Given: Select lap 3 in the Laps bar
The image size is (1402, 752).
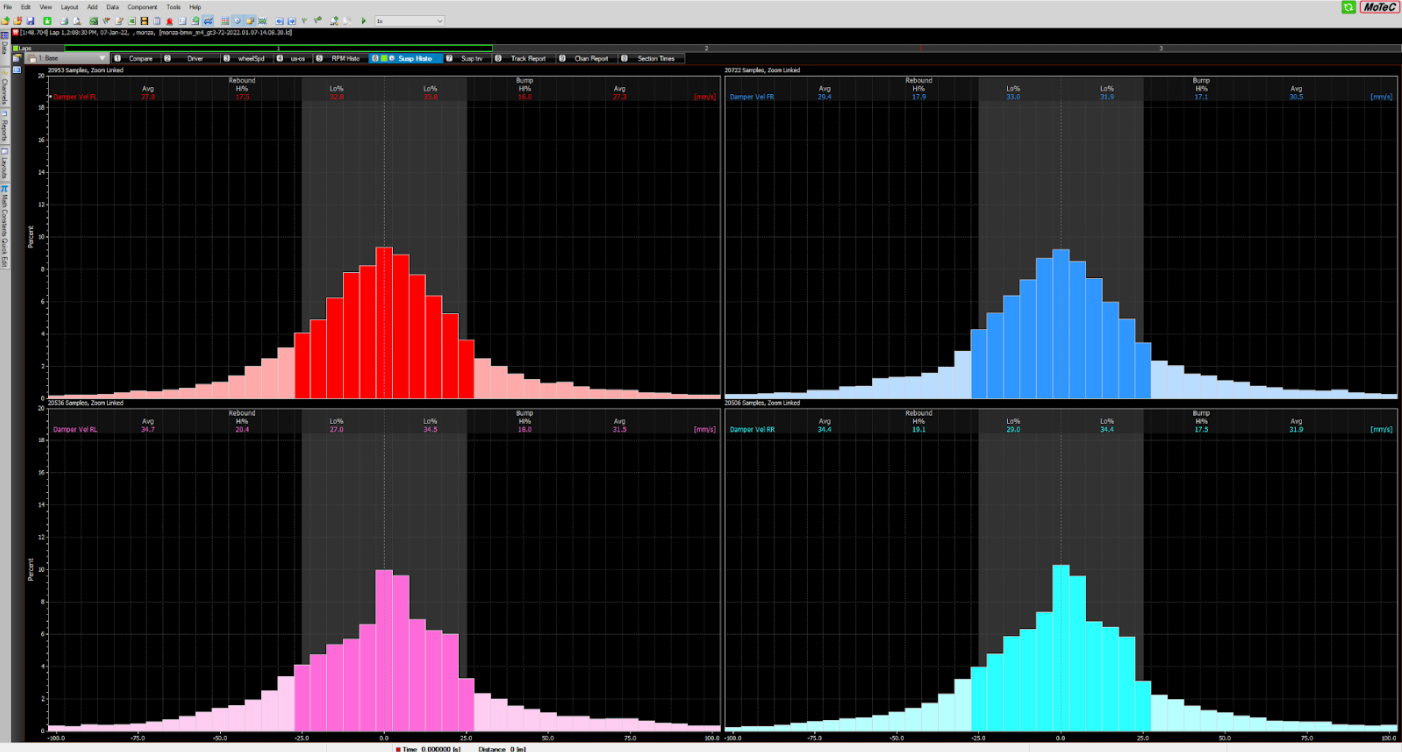Looking at the screenshot, I should 1160,48.
